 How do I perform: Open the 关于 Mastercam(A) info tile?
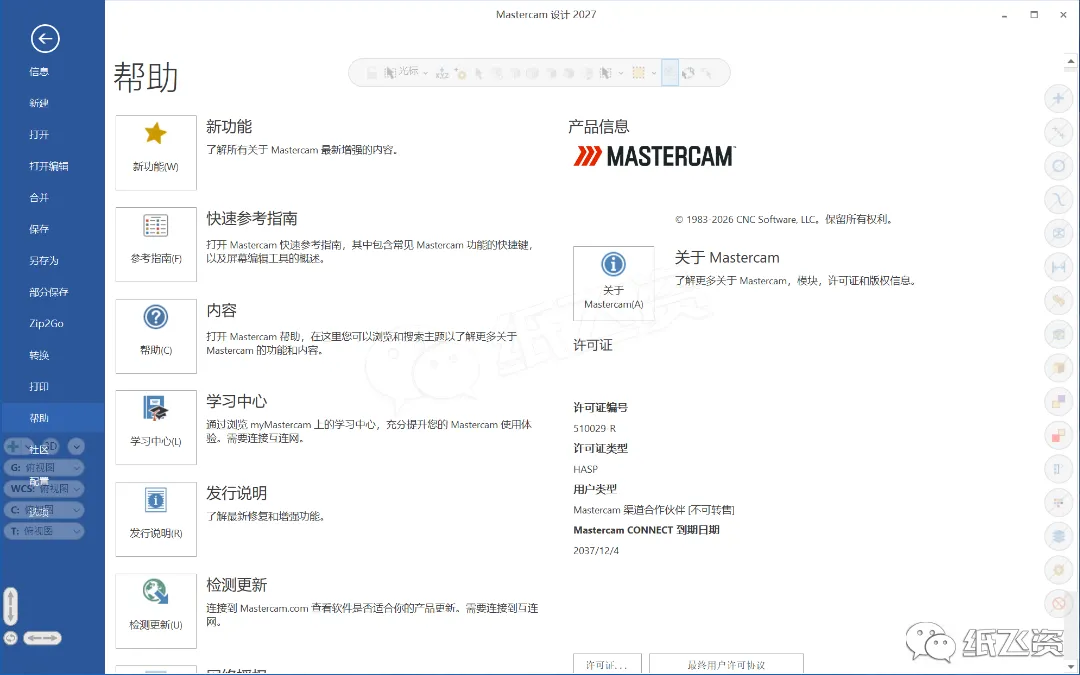point(614,283)
